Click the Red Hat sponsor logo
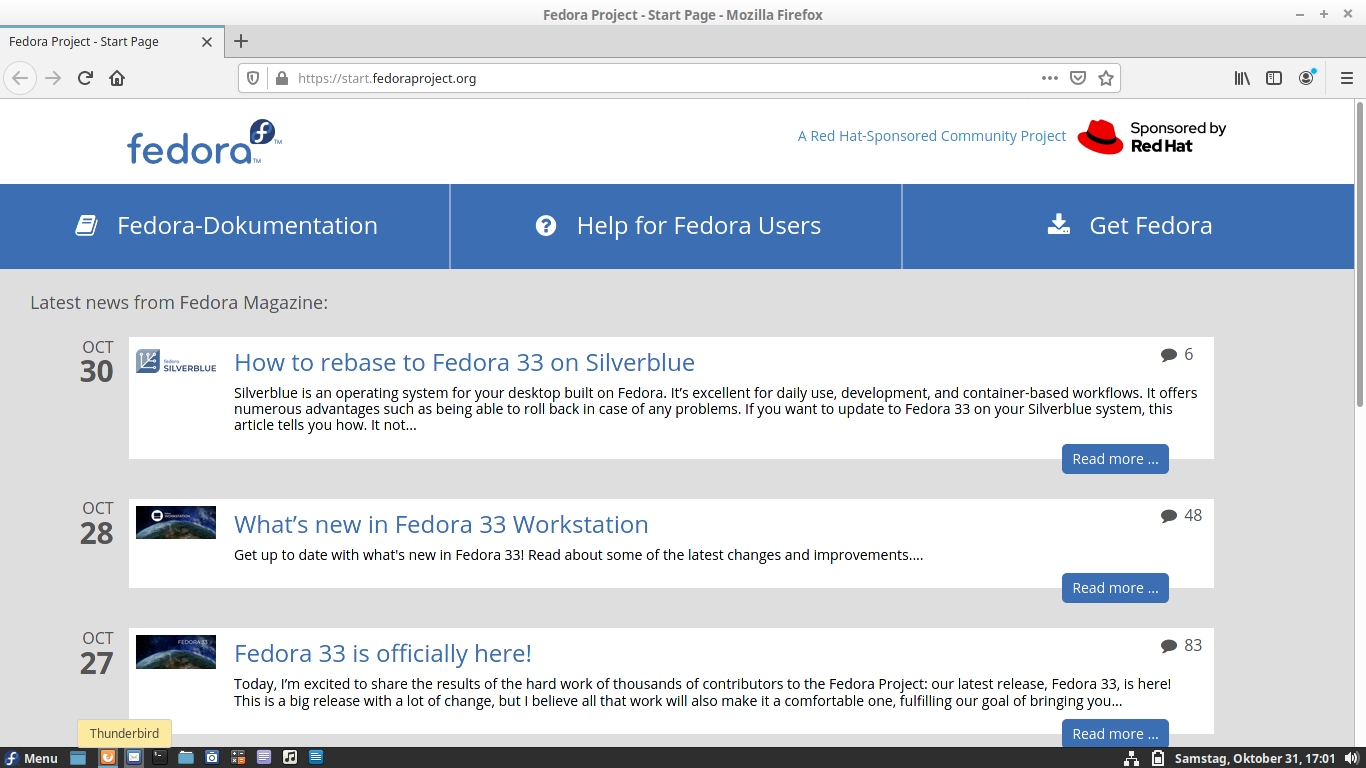Image resolution: width=1366 pixels, height=768 pixels. [x=1151, y=136]
